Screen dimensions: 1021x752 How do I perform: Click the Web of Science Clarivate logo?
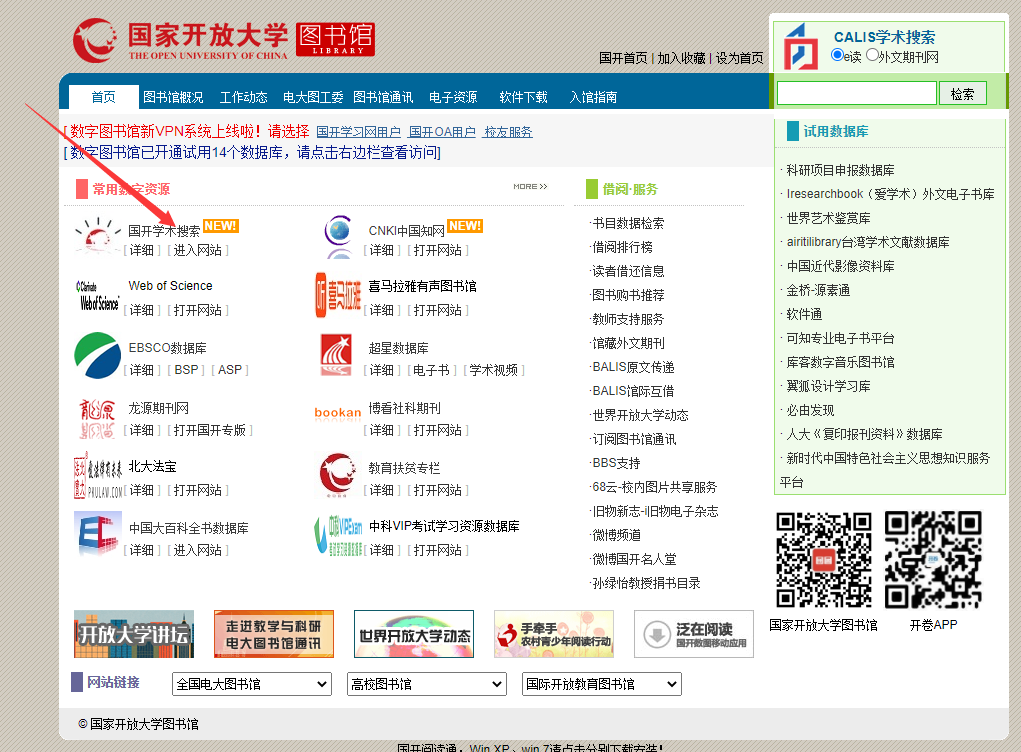click(98, 296)
